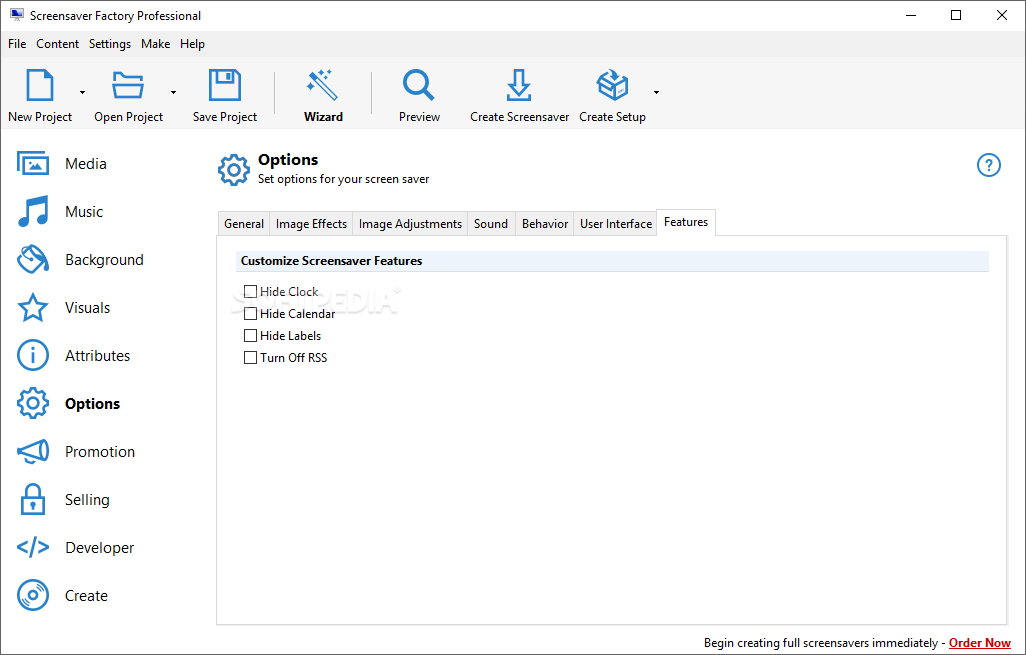Screen dimensions: 1026x655
Task: Launch the Wizard magic wand tool
Action: click(x=323, y=85)
